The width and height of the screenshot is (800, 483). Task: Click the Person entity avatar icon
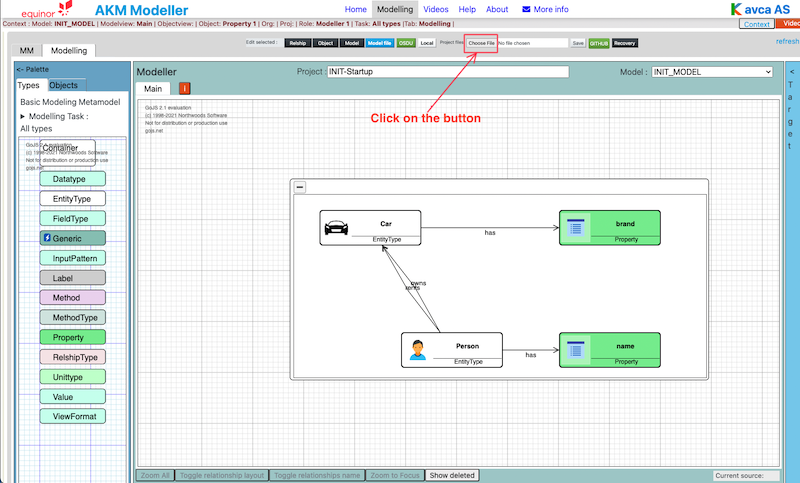pyautogui.click(x=418, y=350)
